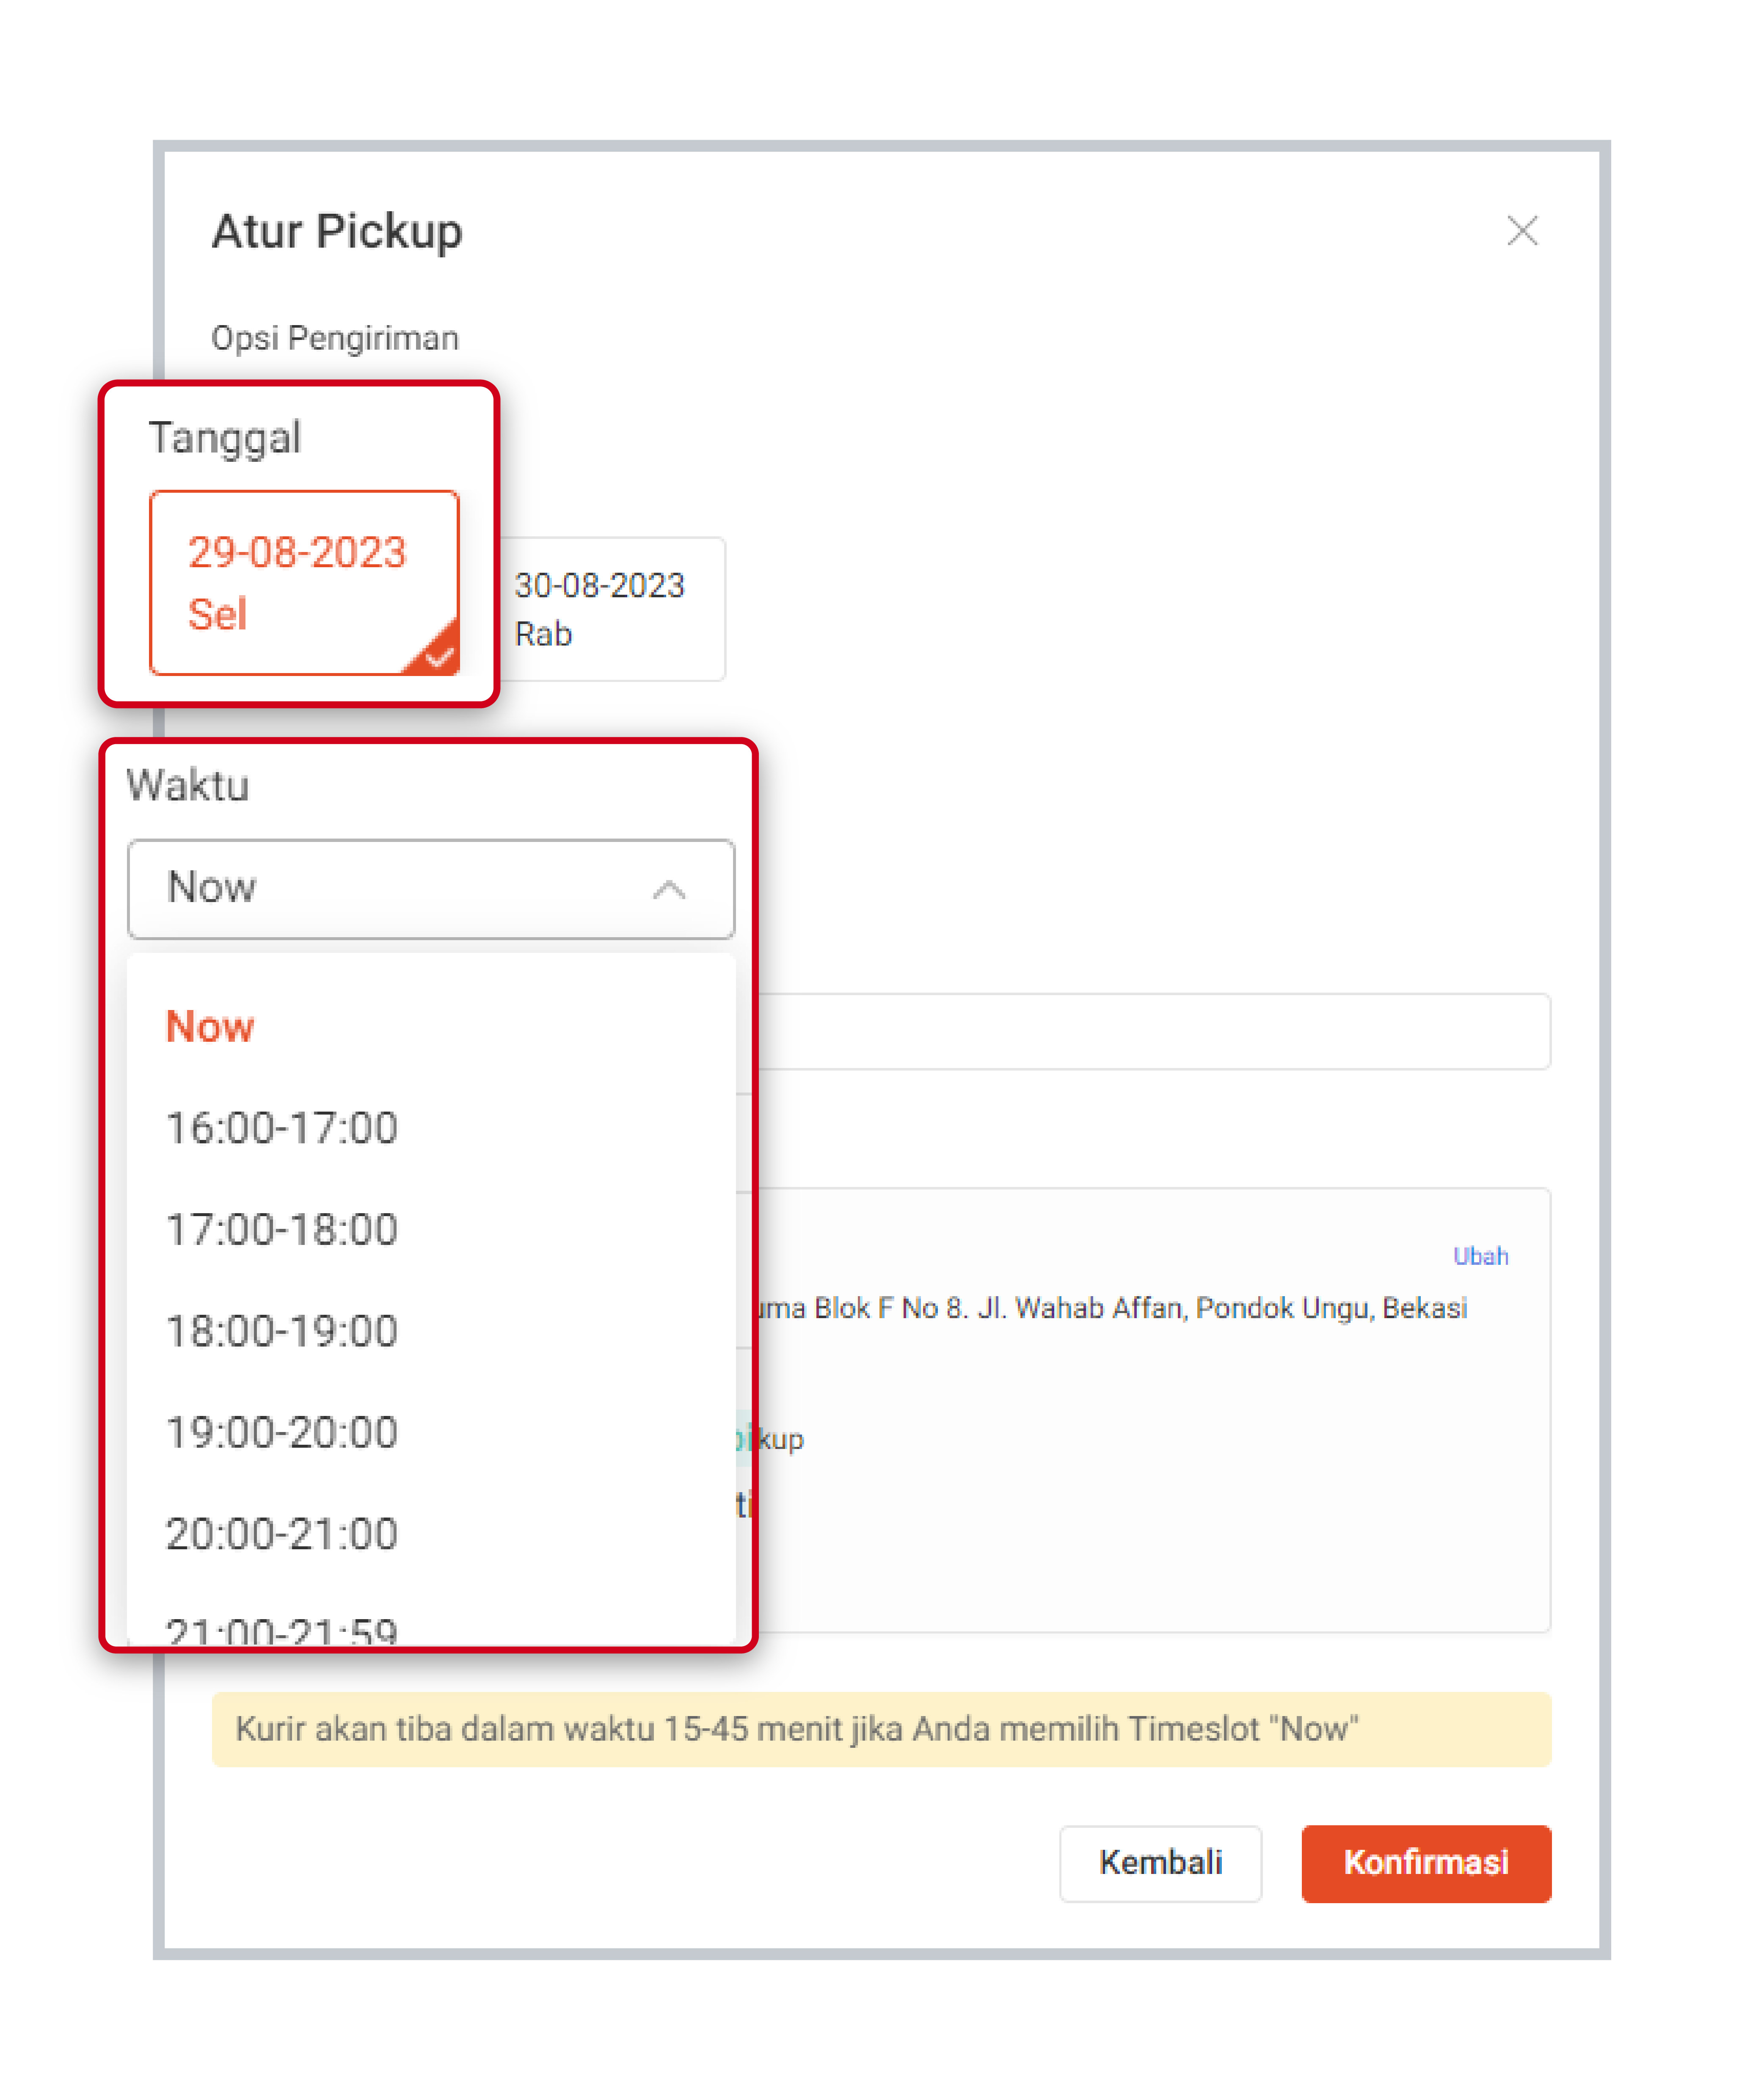Choose the highlighted Now timeslot option
1764x2100 pixels.
click(x=210, y=1027)
